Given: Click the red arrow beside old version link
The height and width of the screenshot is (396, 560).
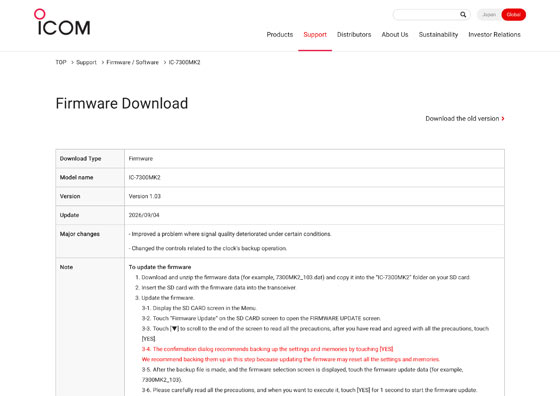Looking at the screenshot, I should [503, 119].
